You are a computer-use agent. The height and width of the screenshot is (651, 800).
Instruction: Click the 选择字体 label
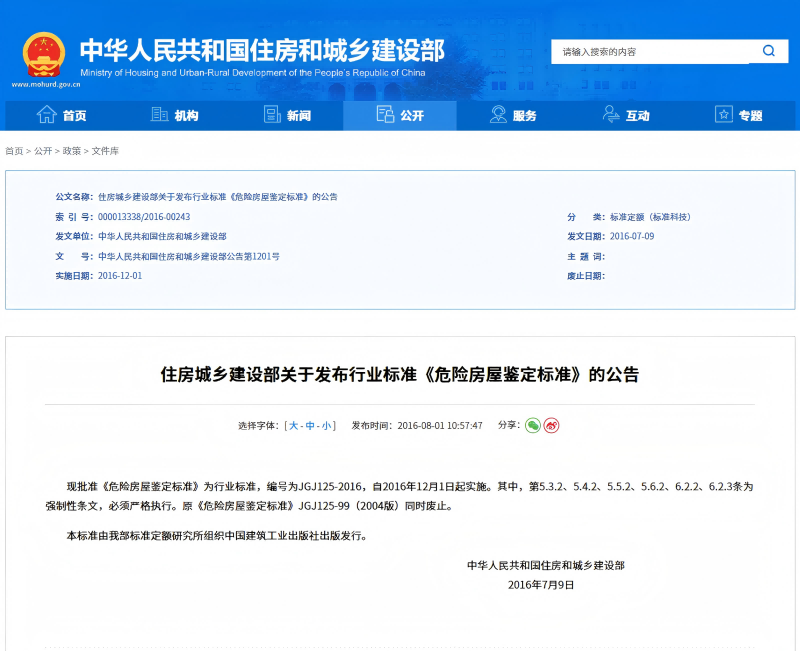[258, 425]
